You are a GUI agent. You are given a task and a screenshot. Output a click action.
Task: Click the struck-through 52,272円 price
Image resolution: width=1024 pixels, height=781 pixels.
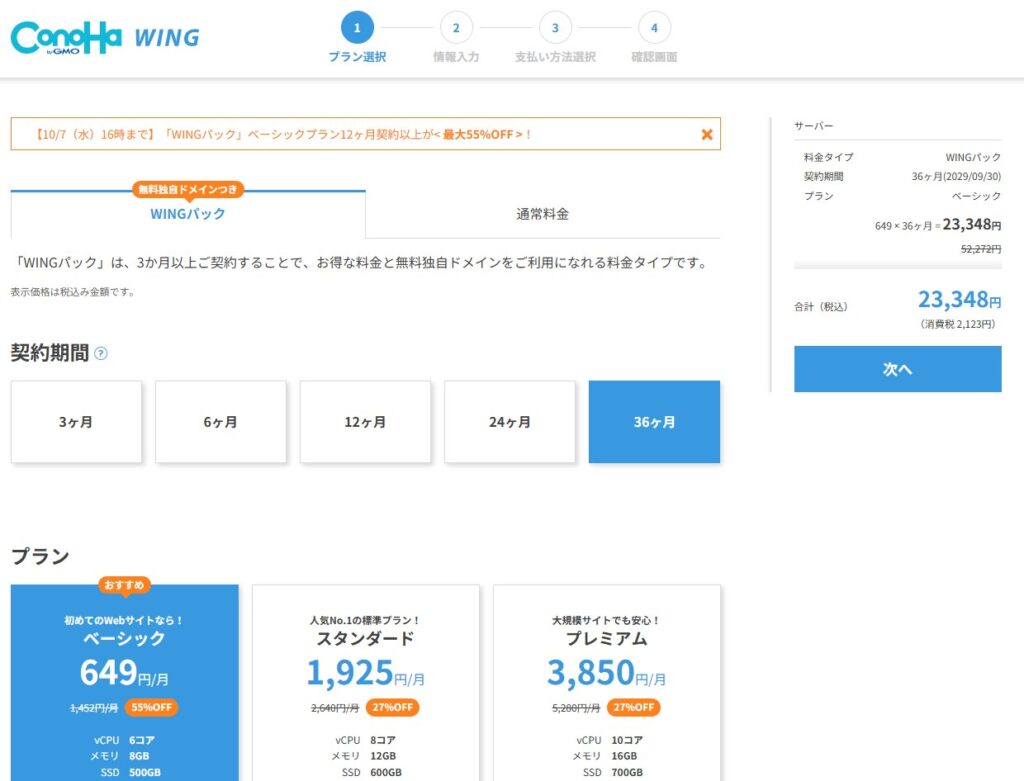coord(981,249)
